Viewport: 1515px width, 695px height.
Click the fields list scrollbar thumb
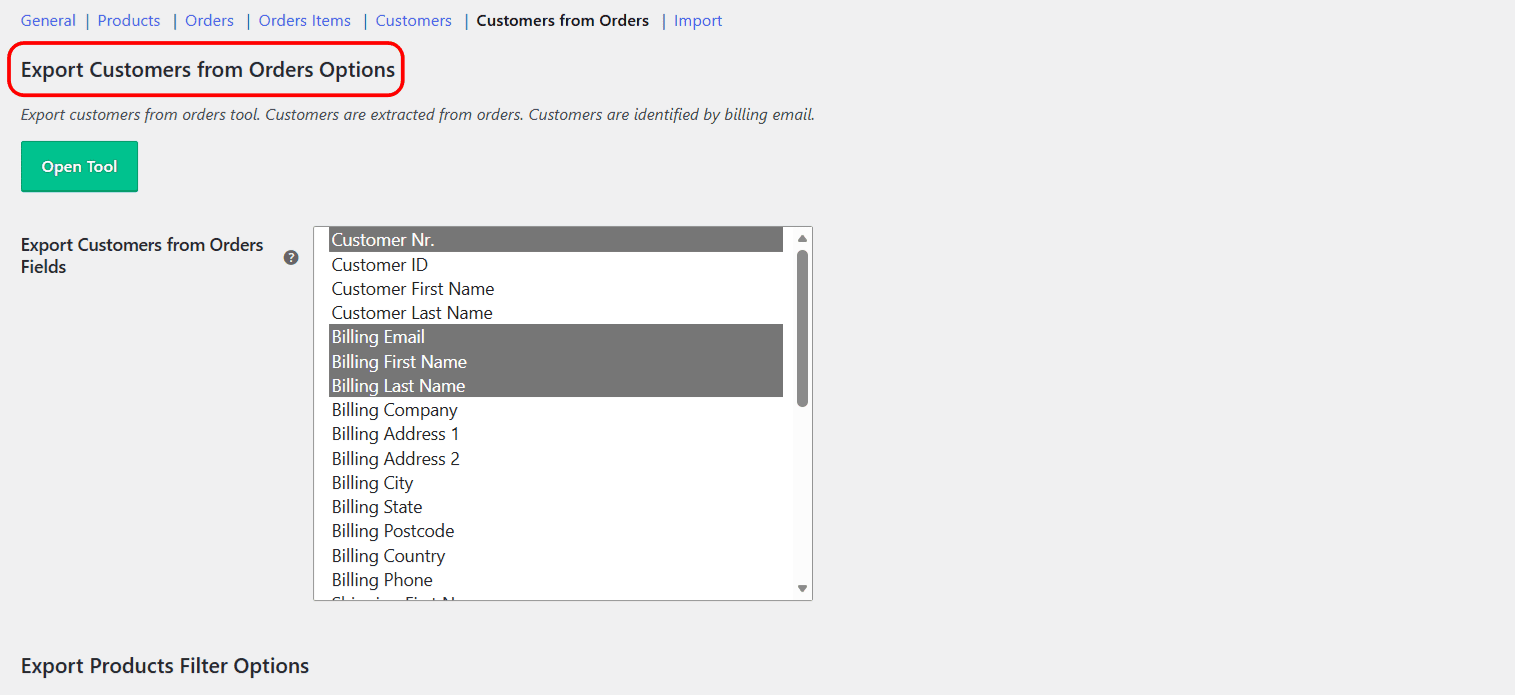click(x=802, y=328)
